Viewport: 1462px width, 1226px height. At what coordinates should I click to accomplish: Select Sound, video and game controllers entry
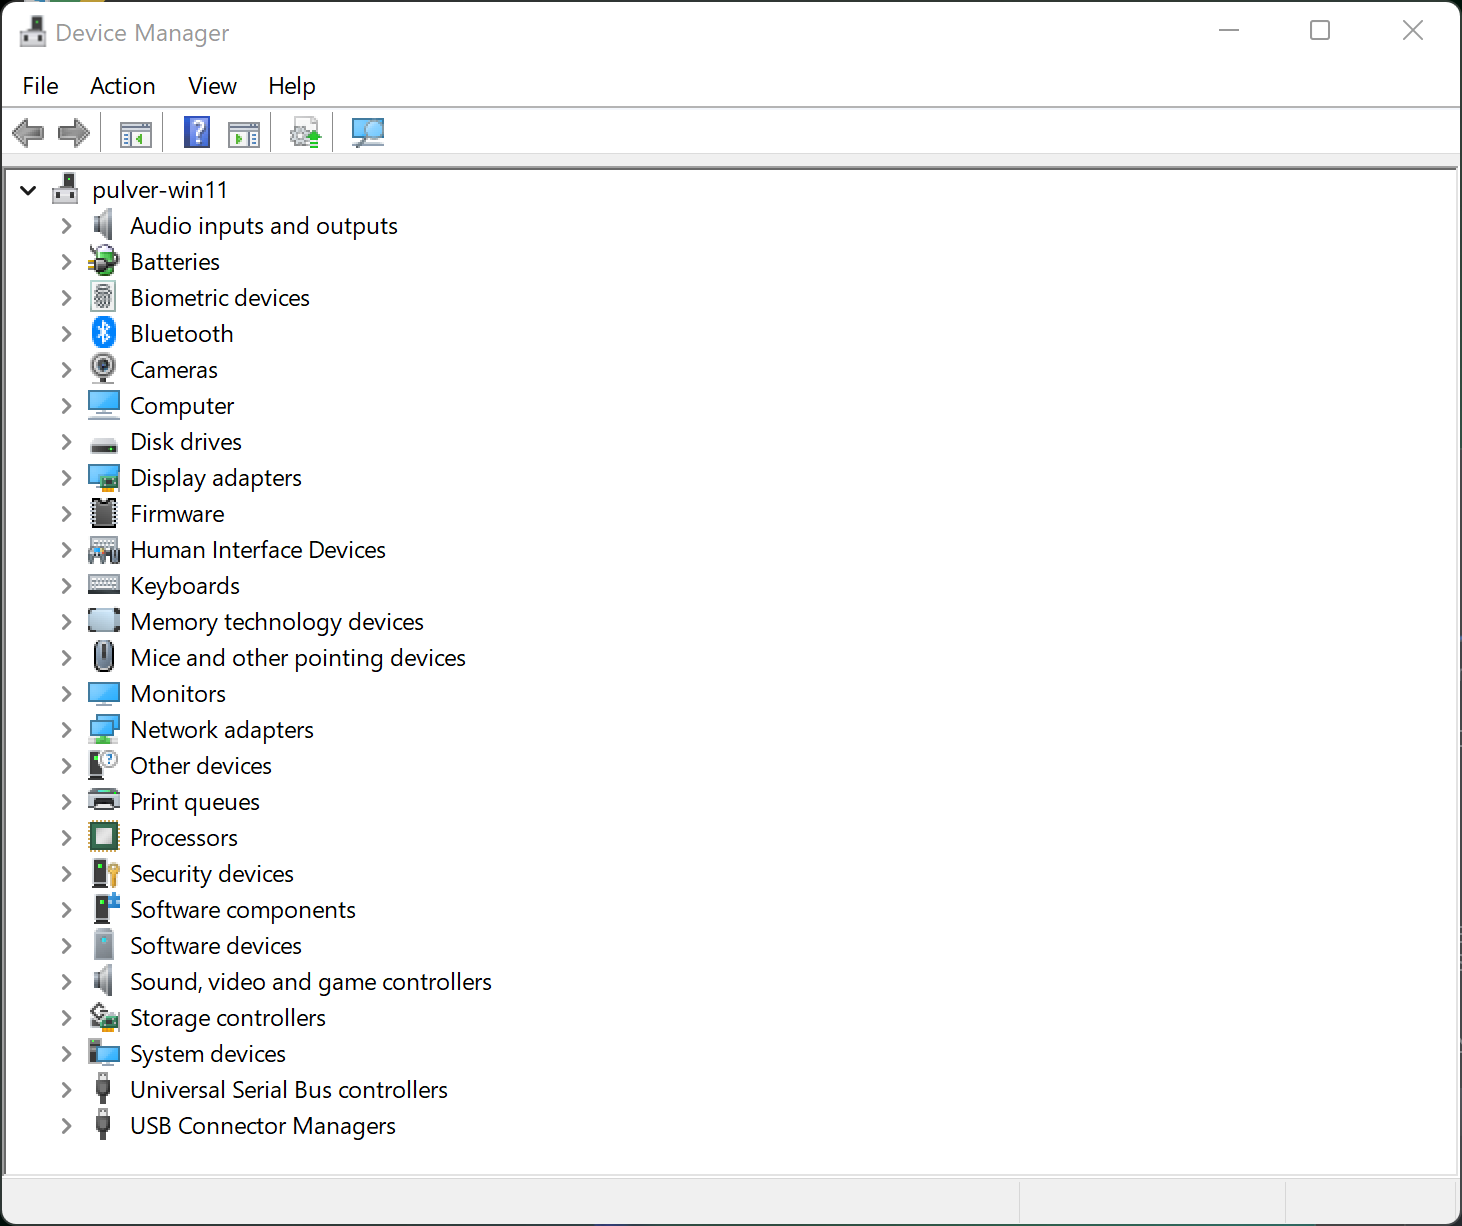(x=310, y=981)
